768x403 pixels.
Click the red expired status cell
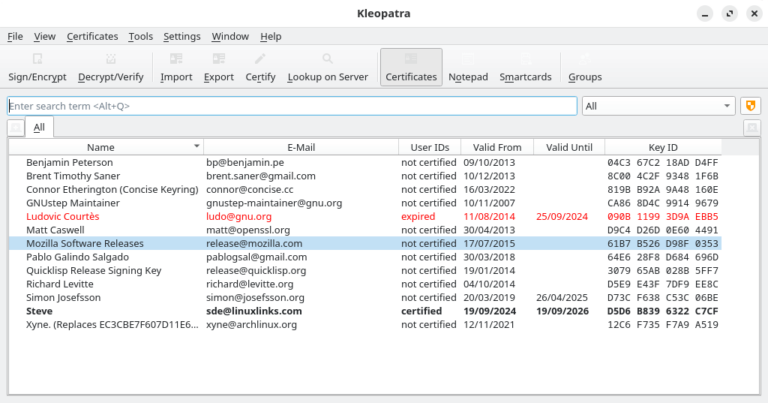[x=418, y=216]
